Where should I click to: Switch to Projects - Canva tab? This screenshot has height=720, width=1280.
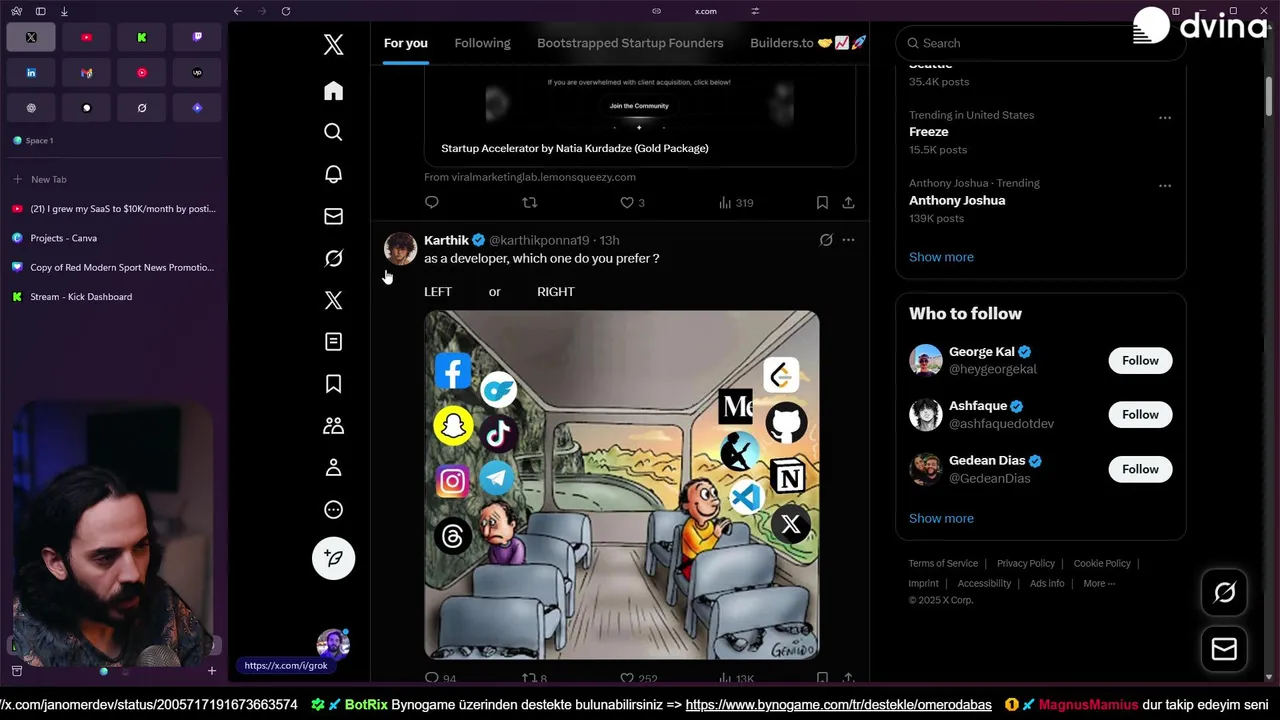coord(114,238)
